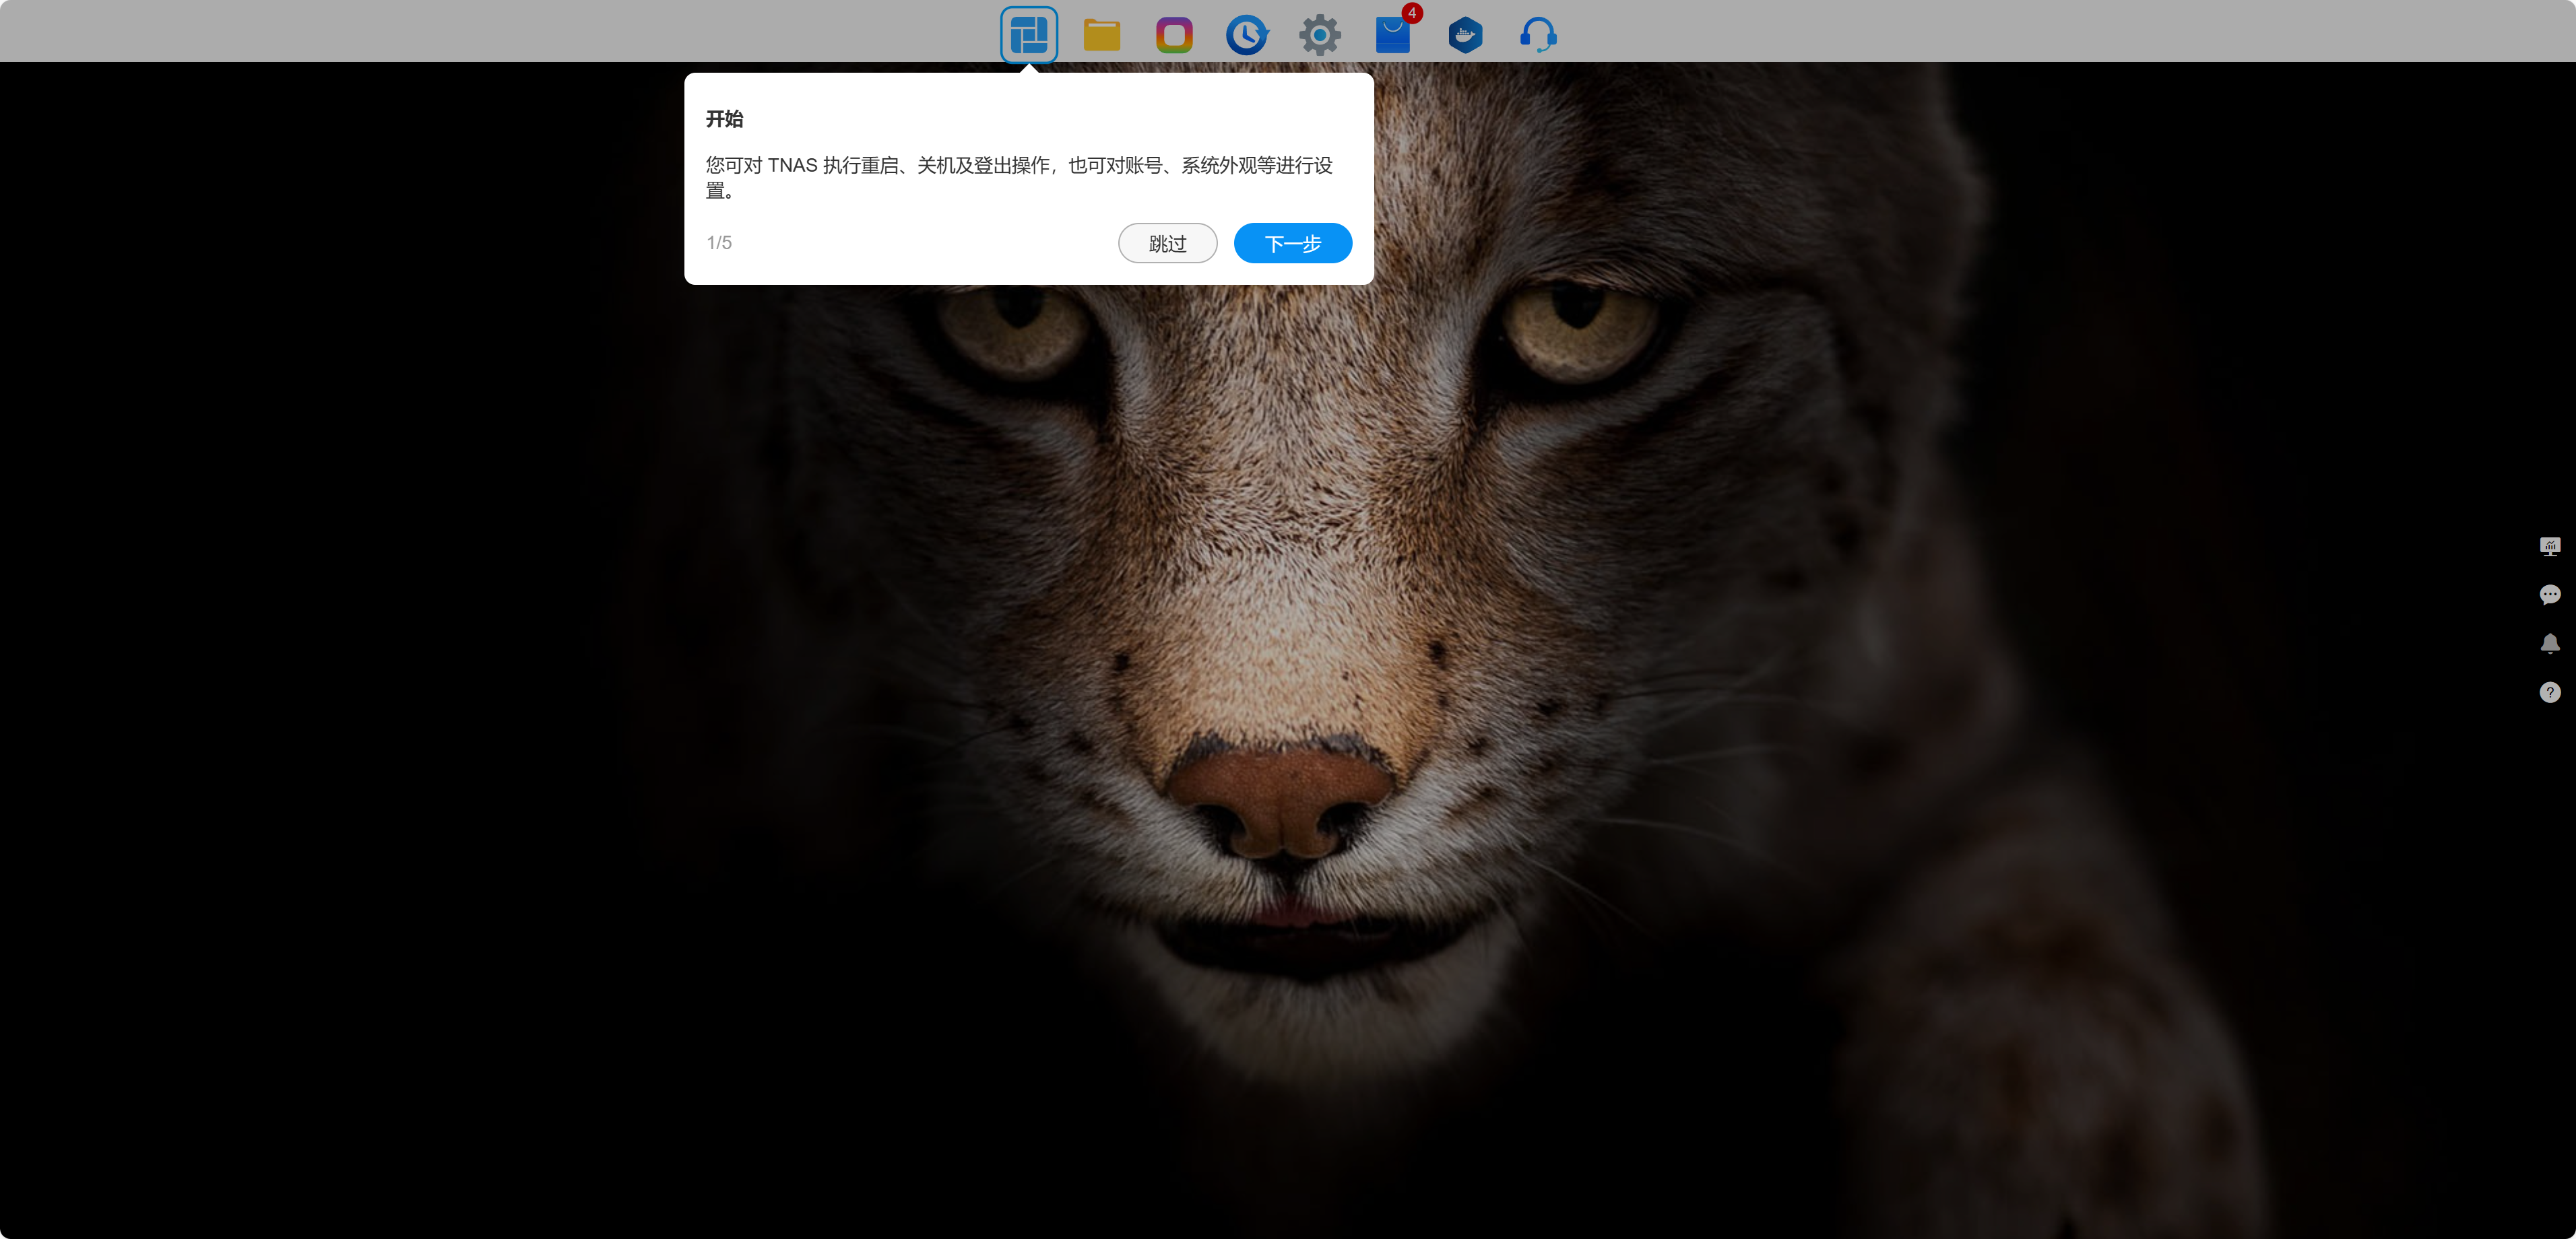
Task: Open help question mark icon
Action: click(2550, 692)
